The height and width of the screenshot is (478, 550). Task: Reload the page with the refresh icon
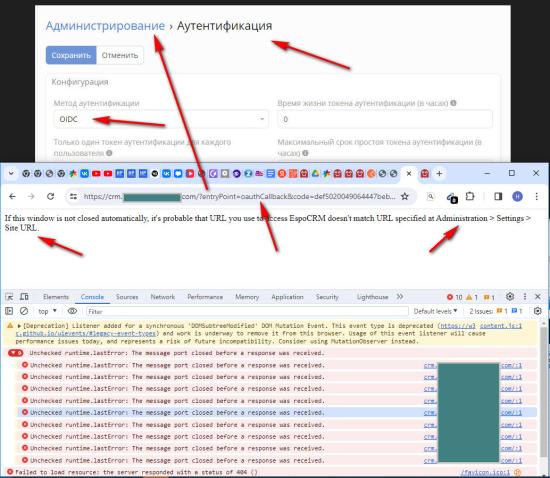click(51, 196)
